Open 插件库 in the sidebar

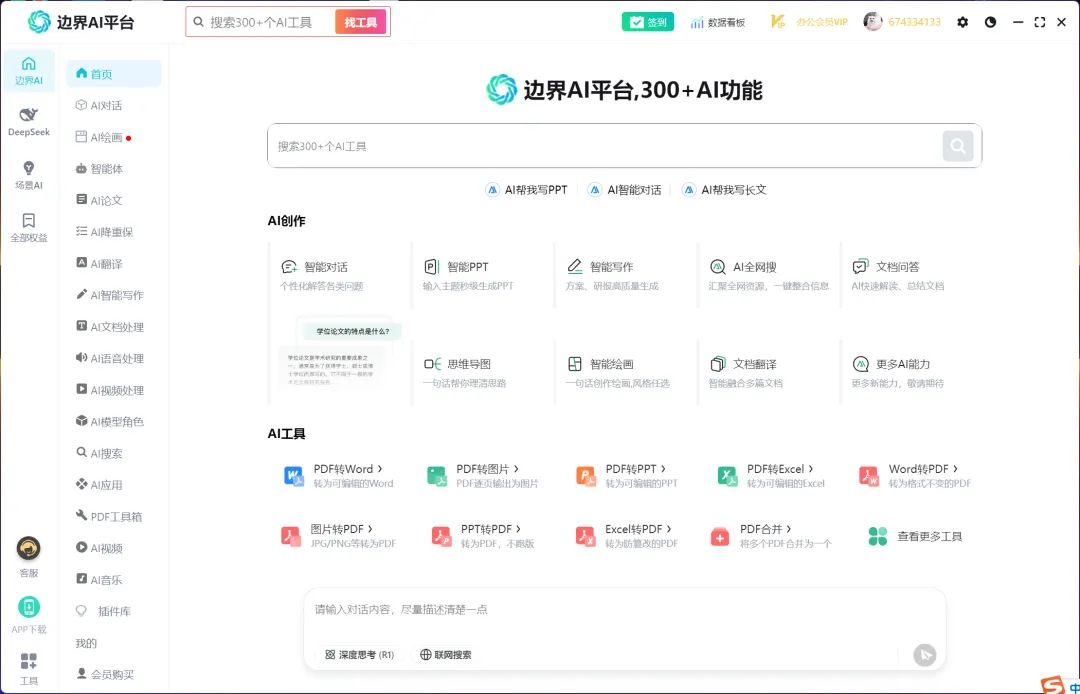click(114, 611)
